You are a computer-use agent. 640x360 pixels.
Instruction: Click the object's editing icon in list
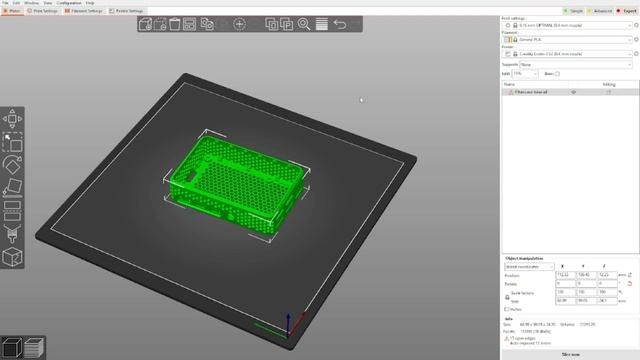tap(609, 92)
